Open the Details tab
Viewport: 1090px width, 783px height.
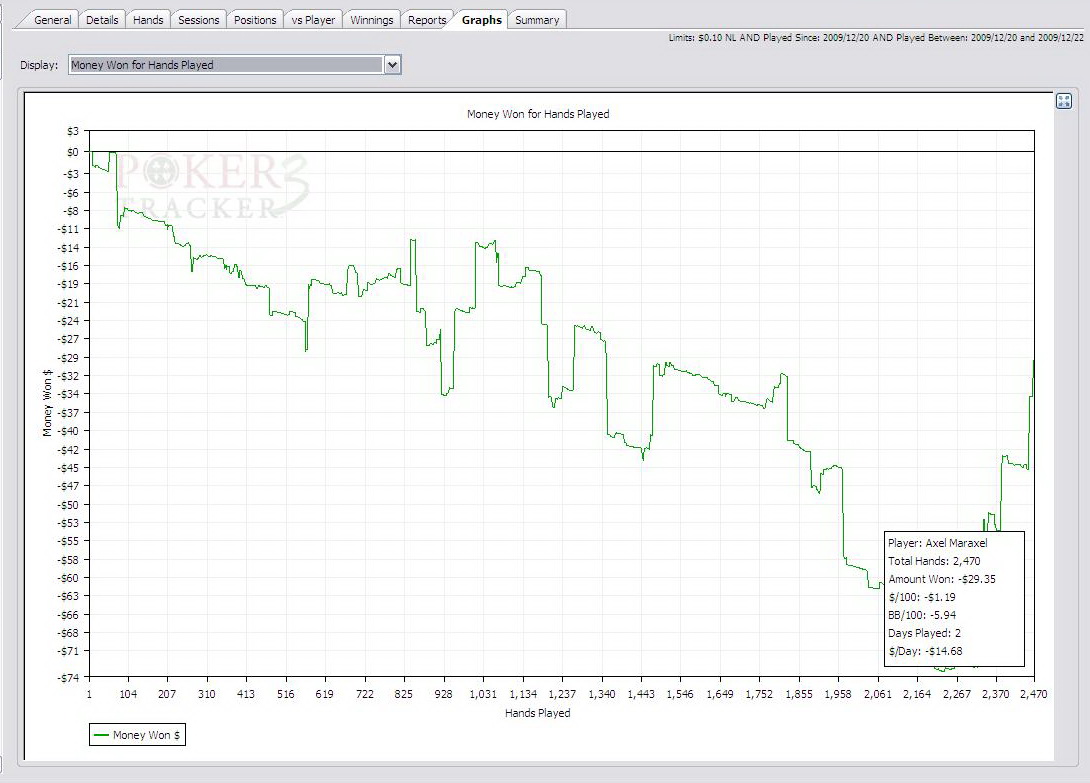102,20
